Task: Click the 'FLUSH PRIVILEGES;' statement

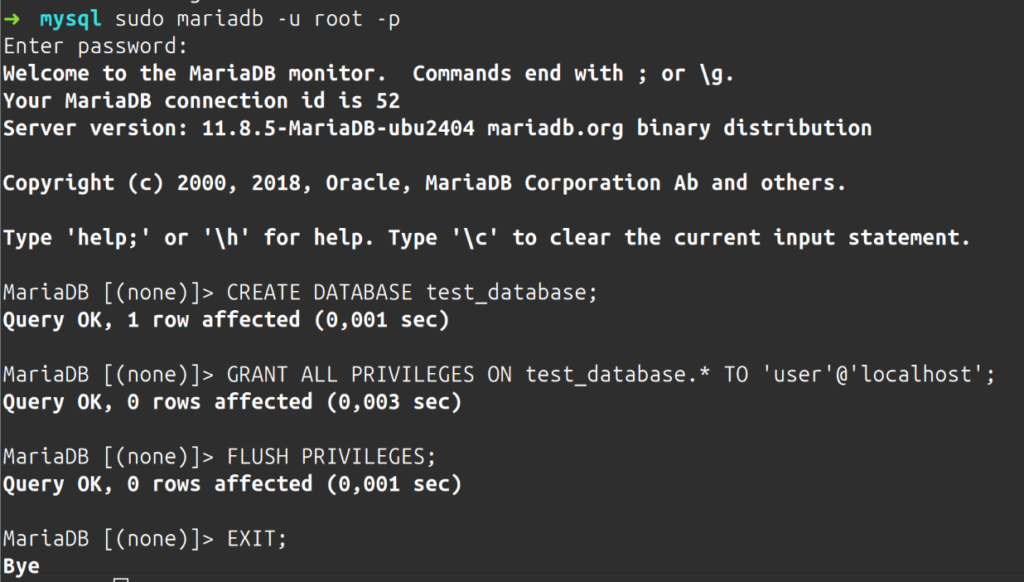Action: (332, 456)
